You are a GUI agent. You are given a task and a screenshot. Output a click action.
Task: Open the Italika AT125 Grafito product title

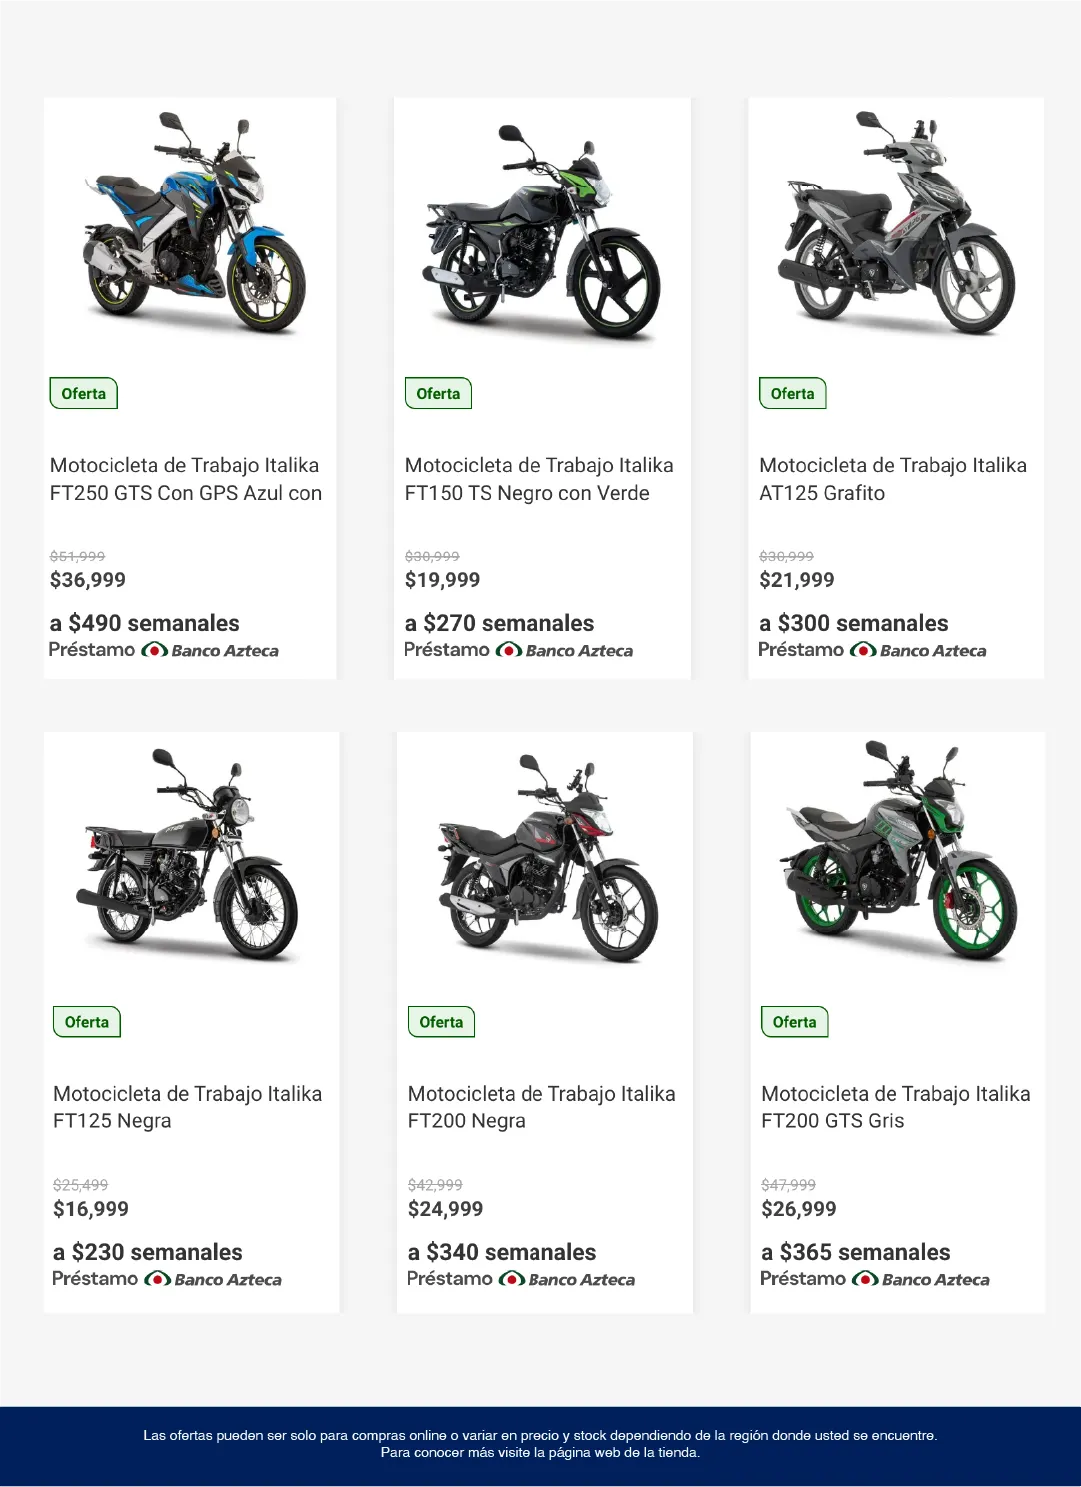pos(892,479)
